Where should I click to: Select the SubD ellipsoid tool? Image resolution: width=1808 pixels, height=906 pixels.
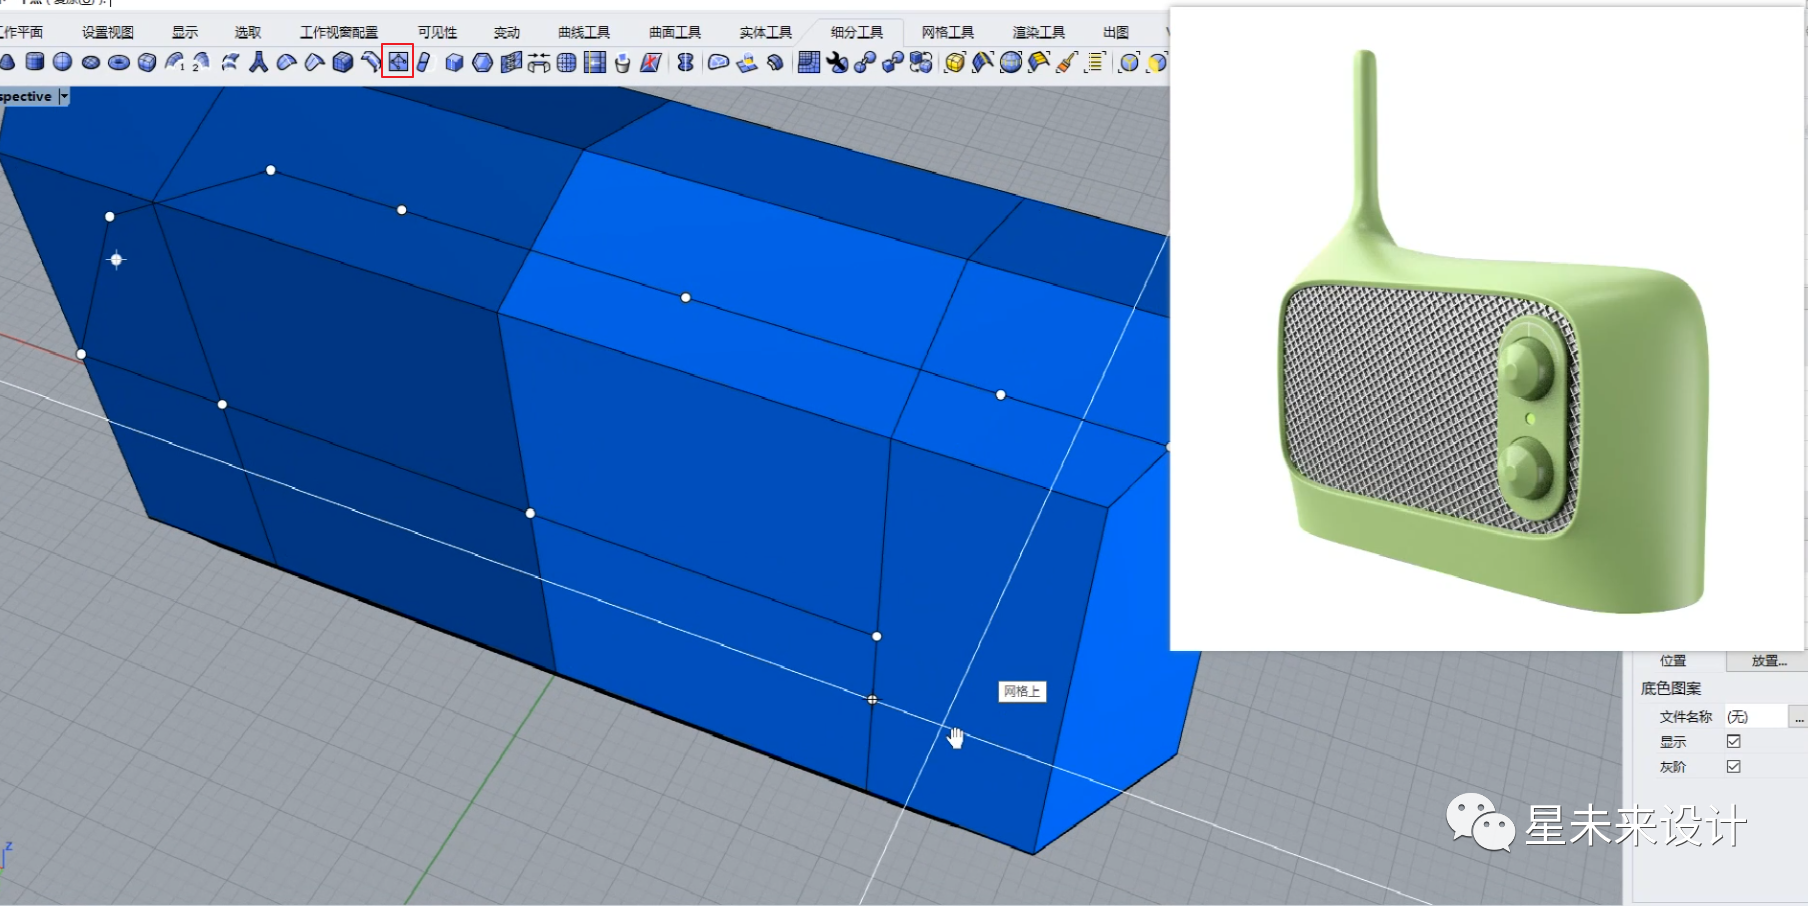pyautogui.click(x=91, y=62)
